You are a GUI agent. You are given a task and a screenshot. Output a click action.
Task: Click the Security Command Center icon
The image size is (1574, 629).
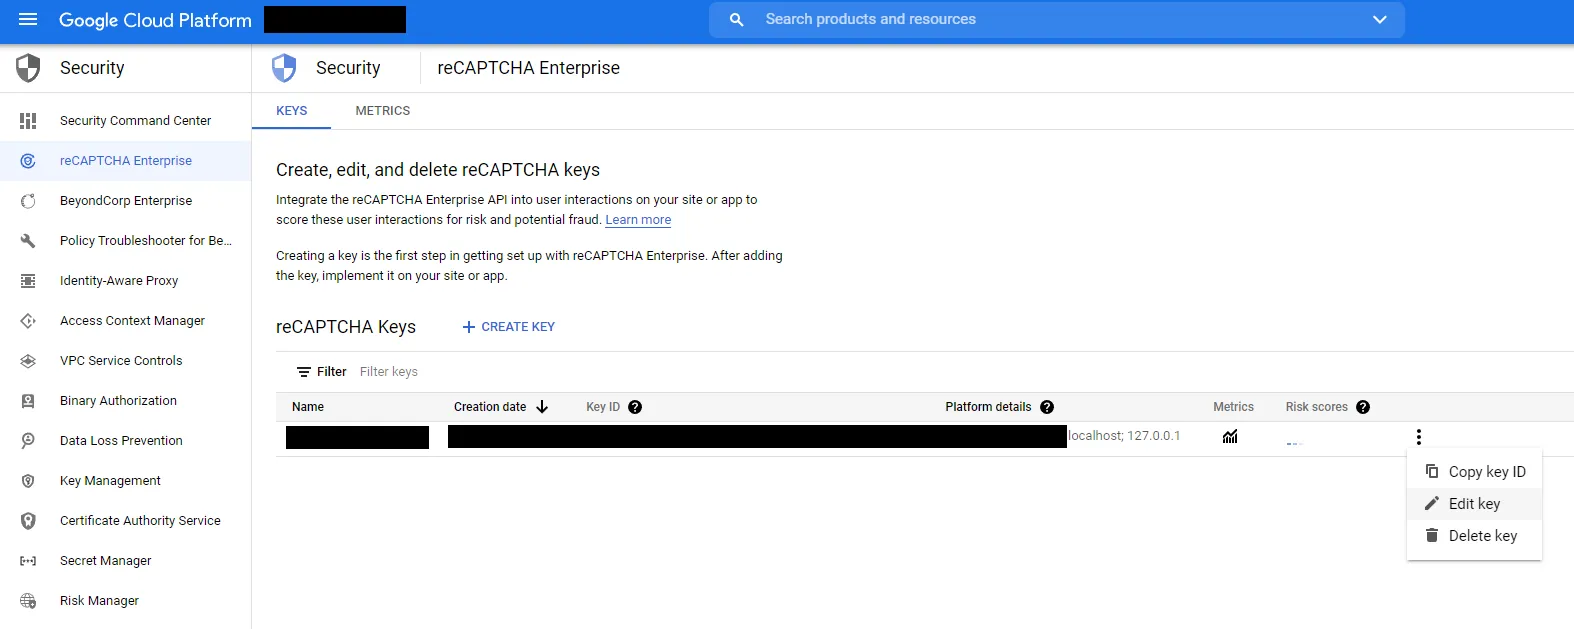[x=28, y=121]
